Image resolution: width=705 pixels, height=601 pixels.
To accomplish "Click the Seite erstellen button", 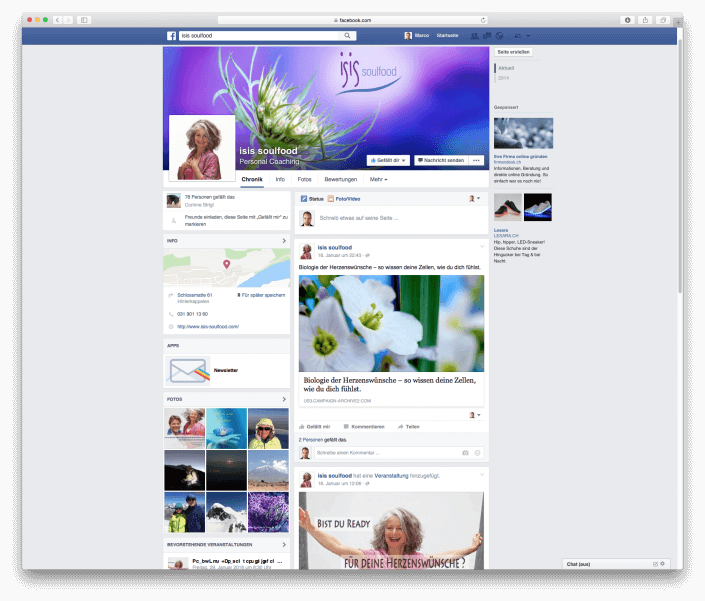I will (513, 52).
